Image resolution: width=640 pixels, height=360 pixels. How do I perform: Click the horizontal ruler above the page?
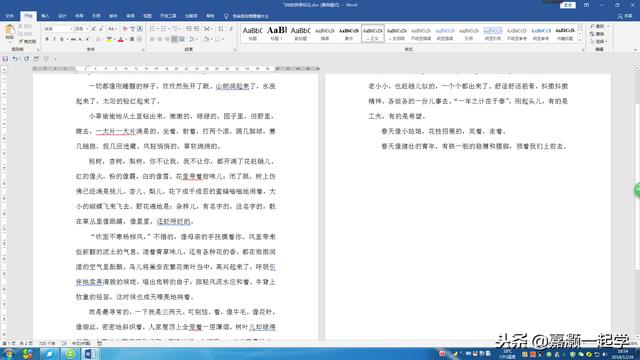pyautogui.click(x=176, y=69)
